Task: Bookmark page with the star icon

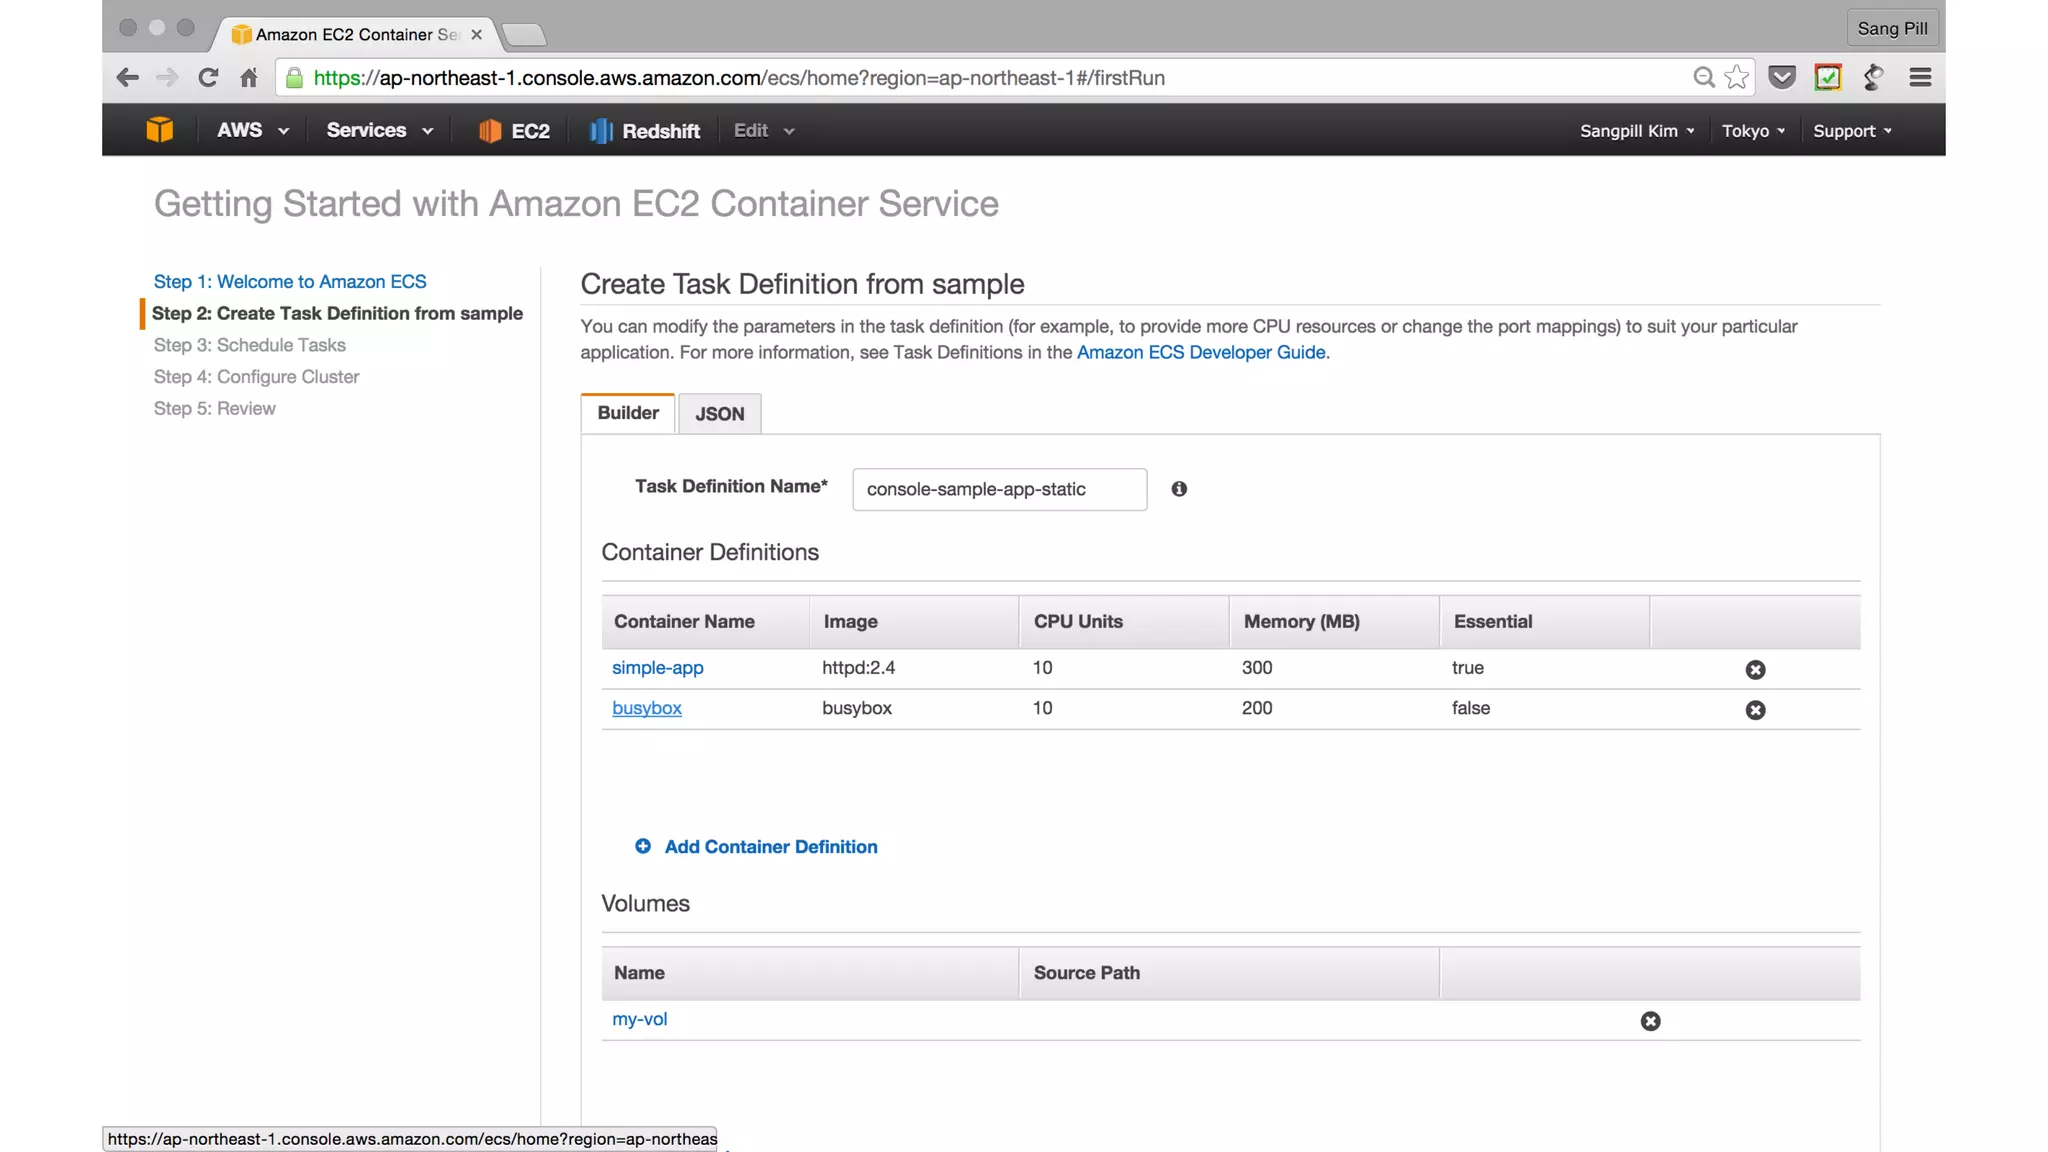Action: tap(1737, 77)
